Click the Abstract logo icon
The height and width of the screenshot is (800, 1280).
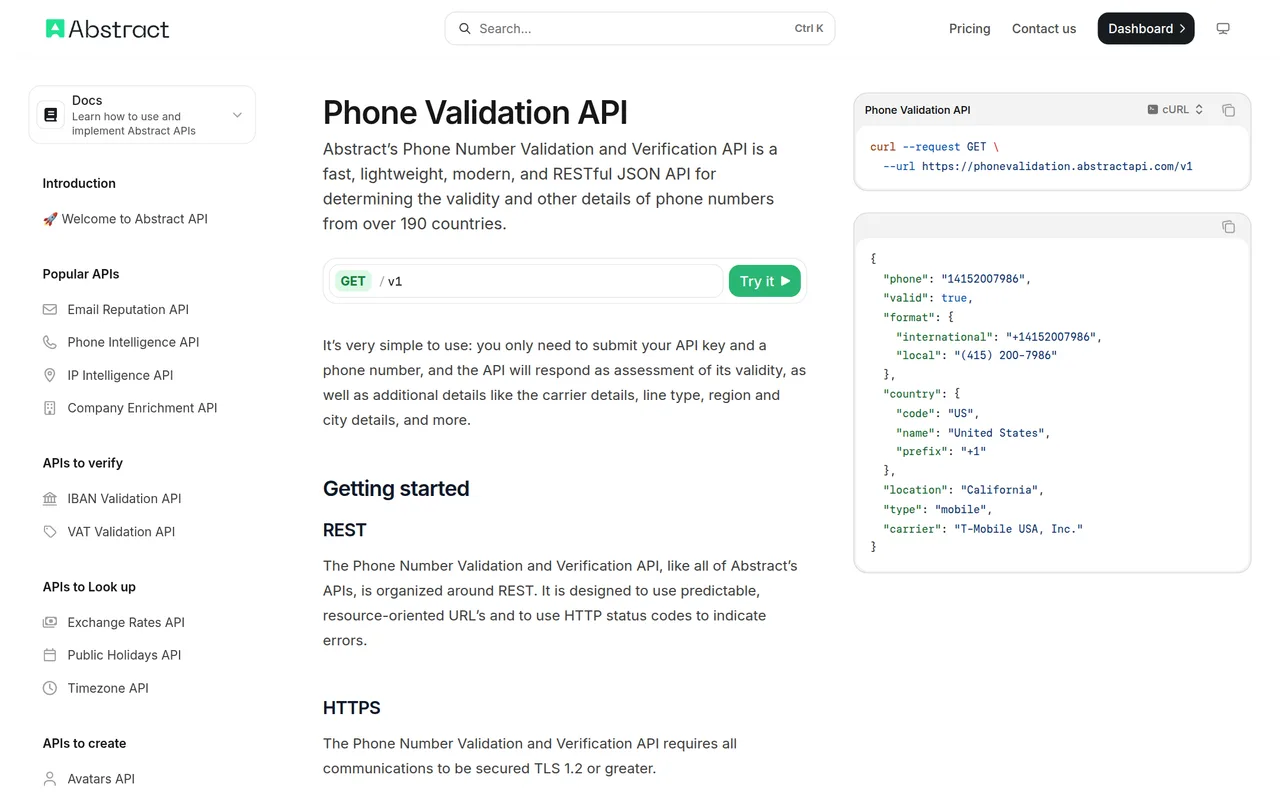[x=55, y=29]
